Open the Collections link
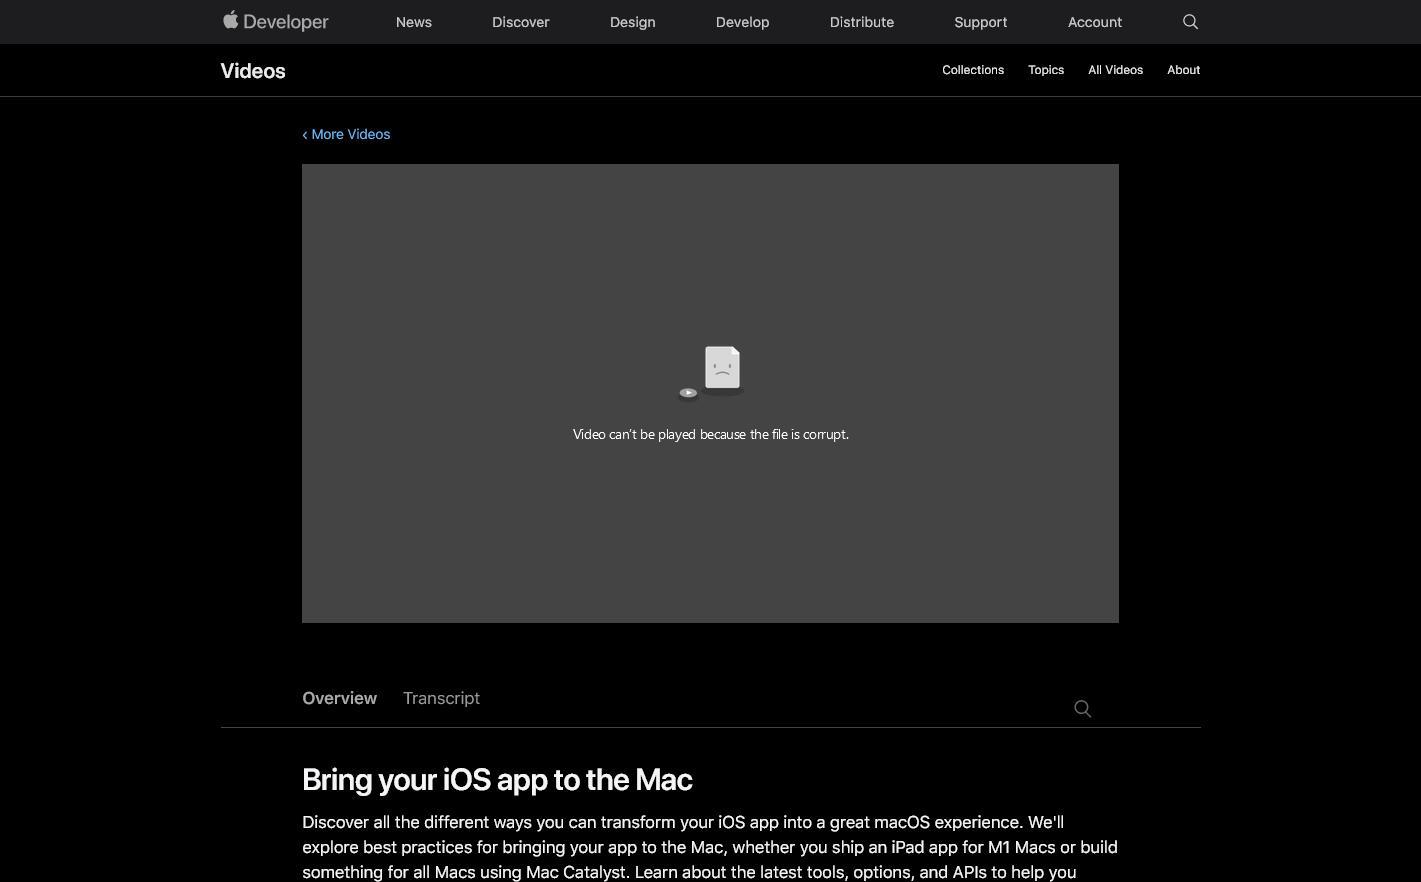This screenshot has width=1421, height=882. (x=972, y=70)
